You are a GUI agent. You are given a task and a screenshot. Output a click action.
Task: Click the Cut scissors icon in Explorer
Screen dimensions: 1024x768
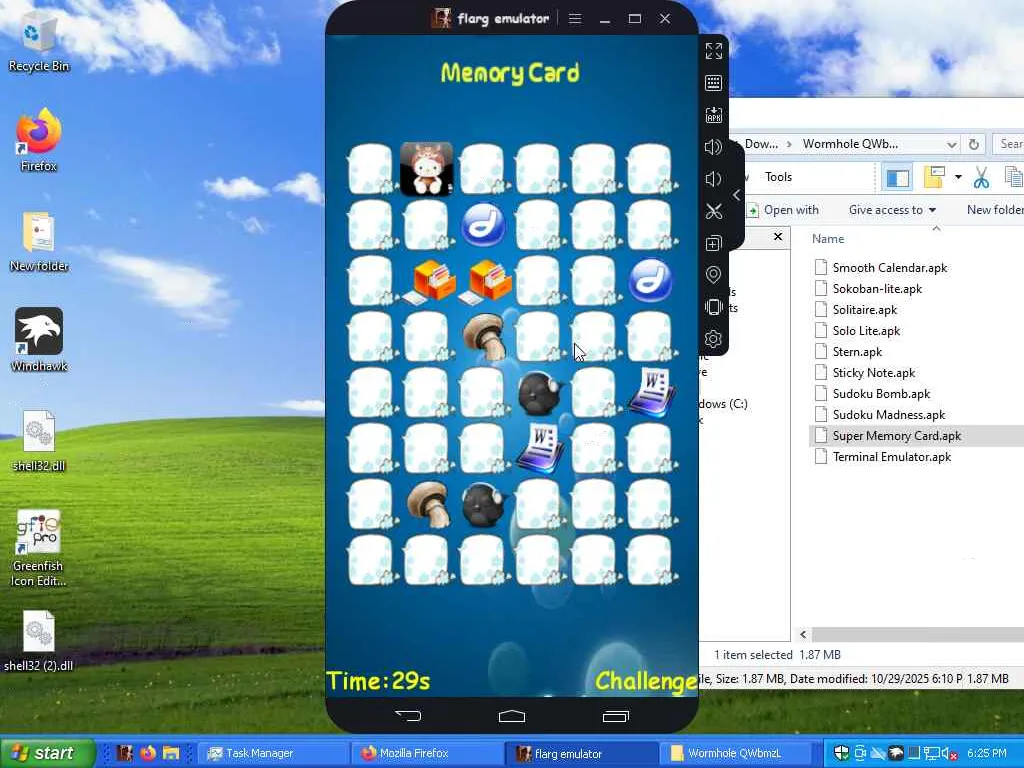pos(981,177)
